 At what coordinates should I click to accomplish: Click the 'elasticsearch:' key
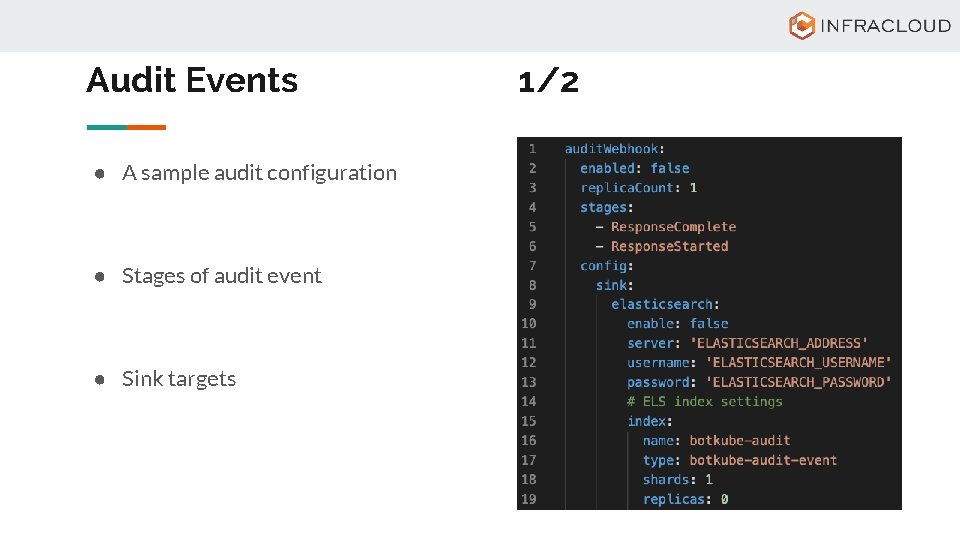[665, 304]
